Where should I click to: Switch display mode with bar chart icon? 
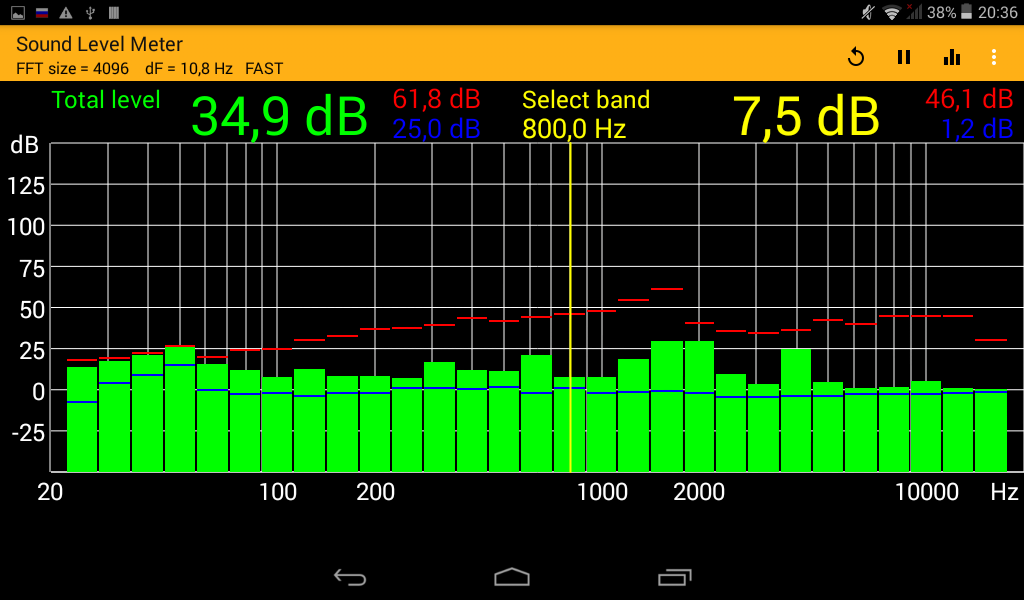952,57
